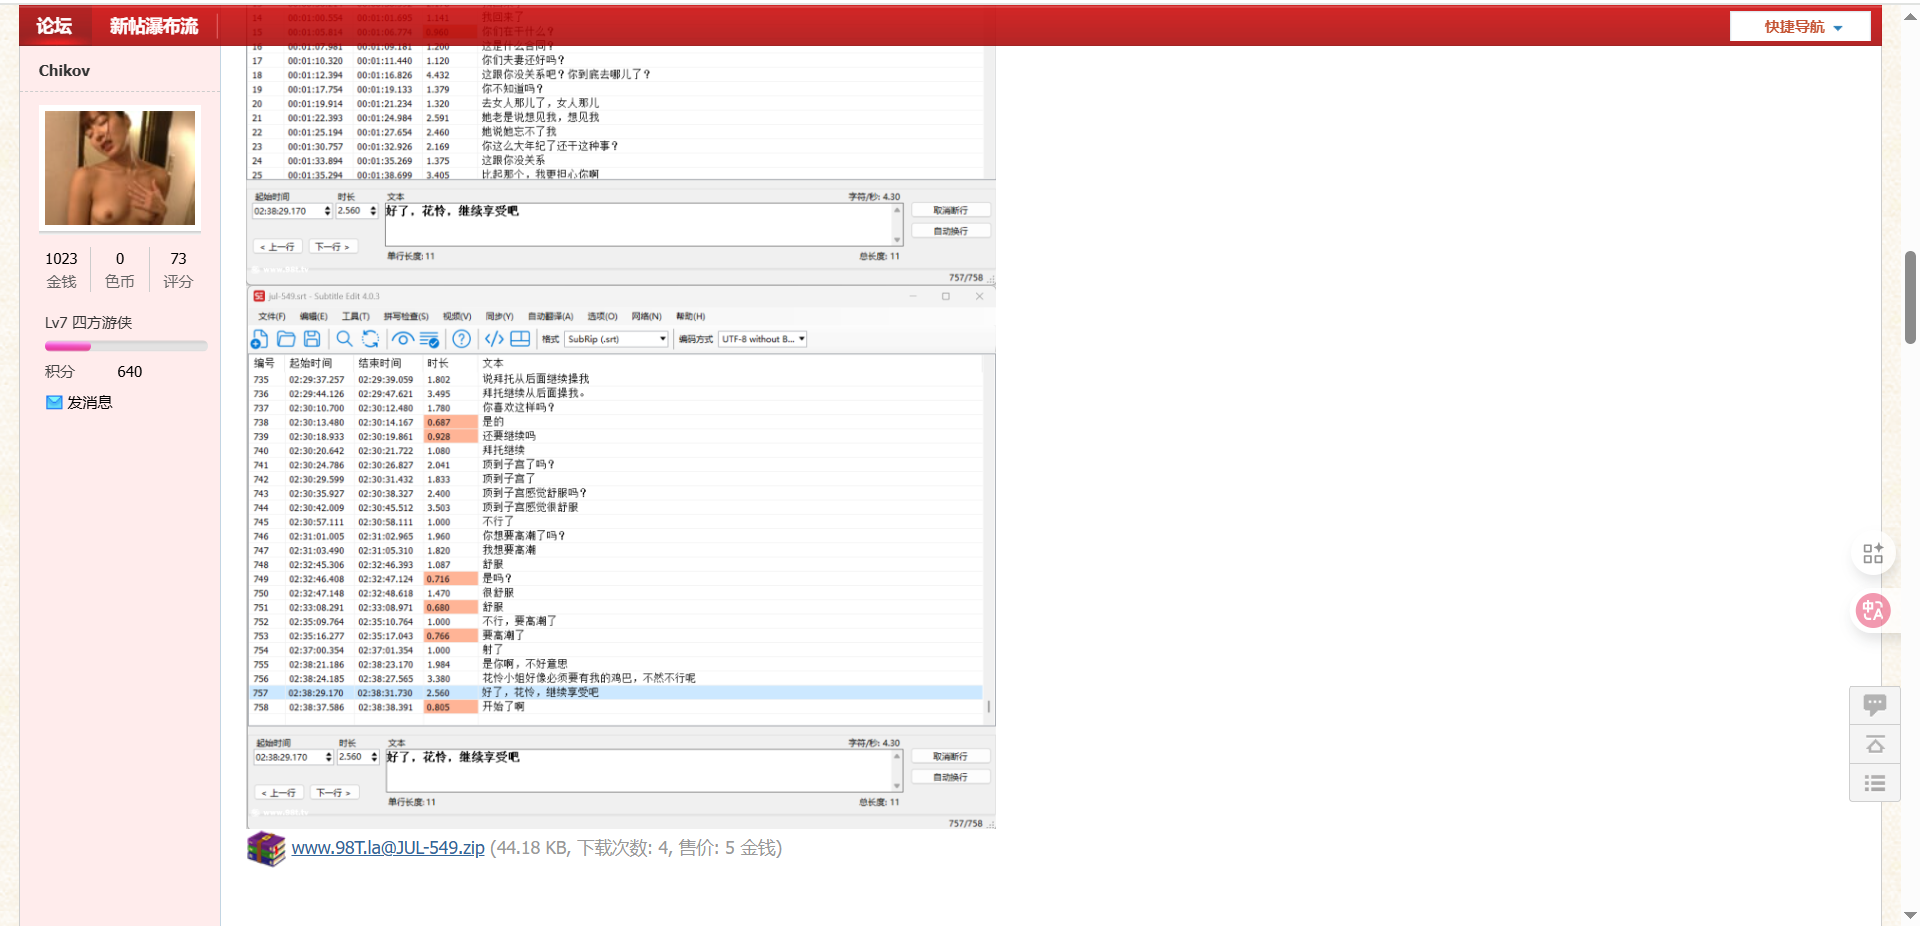
Task: Click the 73 评分 stat in the sidebar
Action: click(178, 269)
